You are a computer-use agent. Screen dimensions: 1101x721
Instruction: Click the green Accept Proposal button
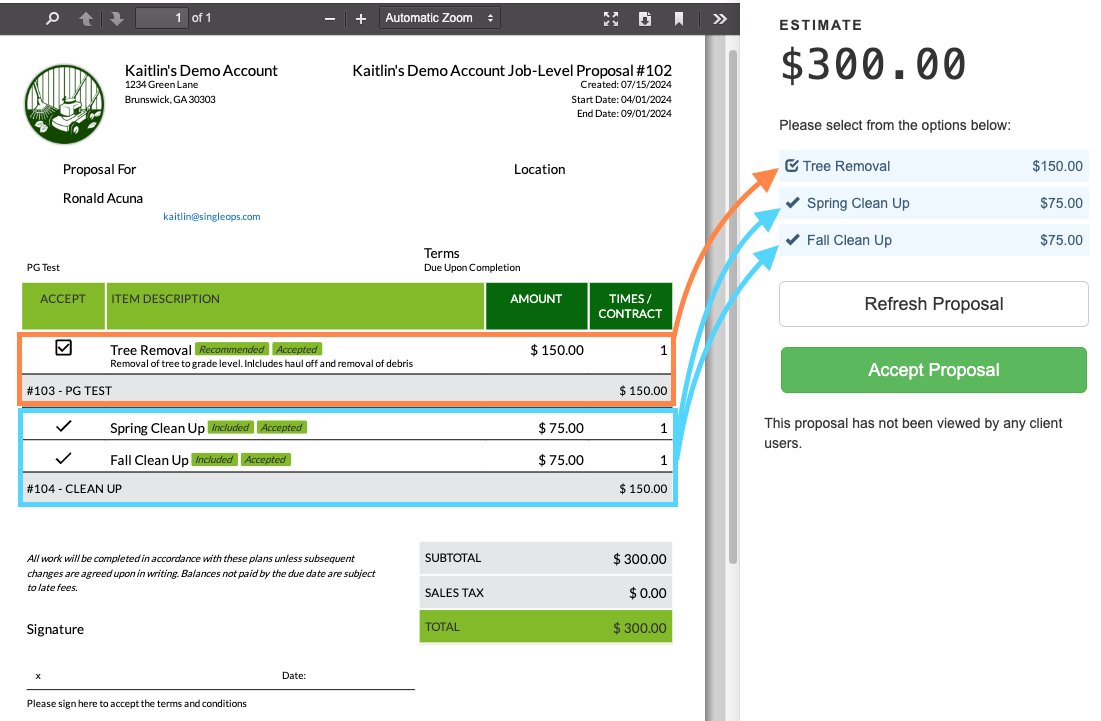(933, 370)
